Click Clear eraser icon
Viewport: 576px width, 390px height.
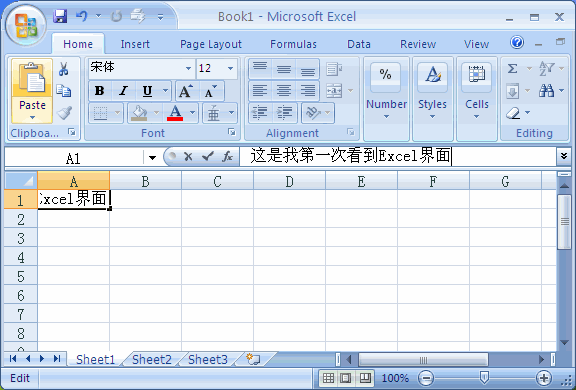point(512,113)
